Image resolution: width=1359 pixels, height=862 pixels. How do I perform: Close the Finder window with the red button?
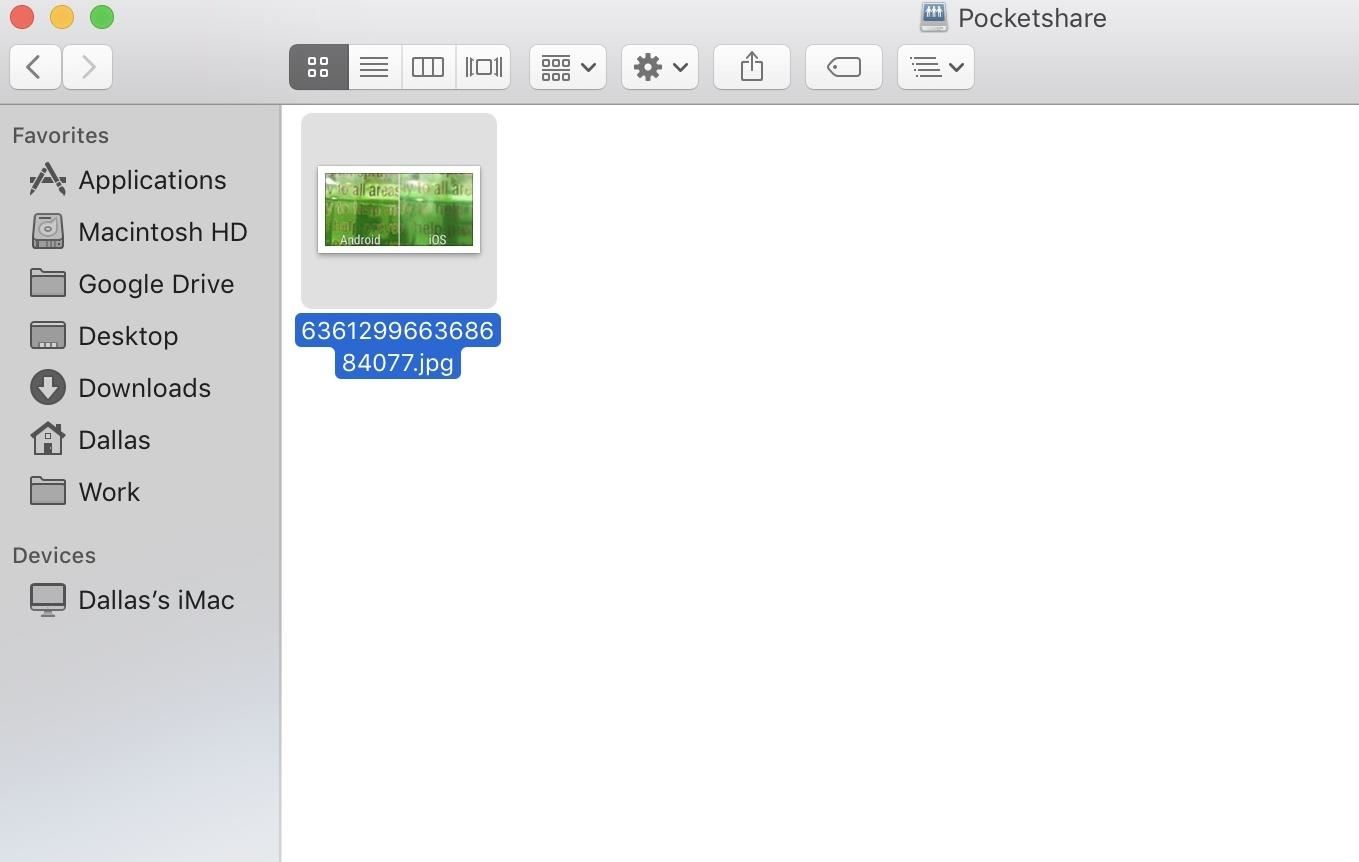(x=22, y=17)
